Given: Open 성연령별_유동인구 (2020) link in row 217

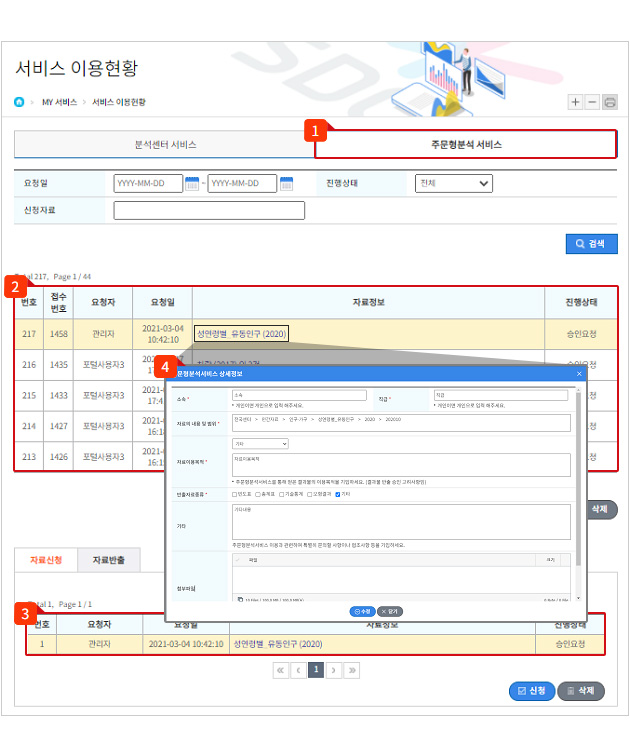Looking at the screenshot, I should coord(241,333).
